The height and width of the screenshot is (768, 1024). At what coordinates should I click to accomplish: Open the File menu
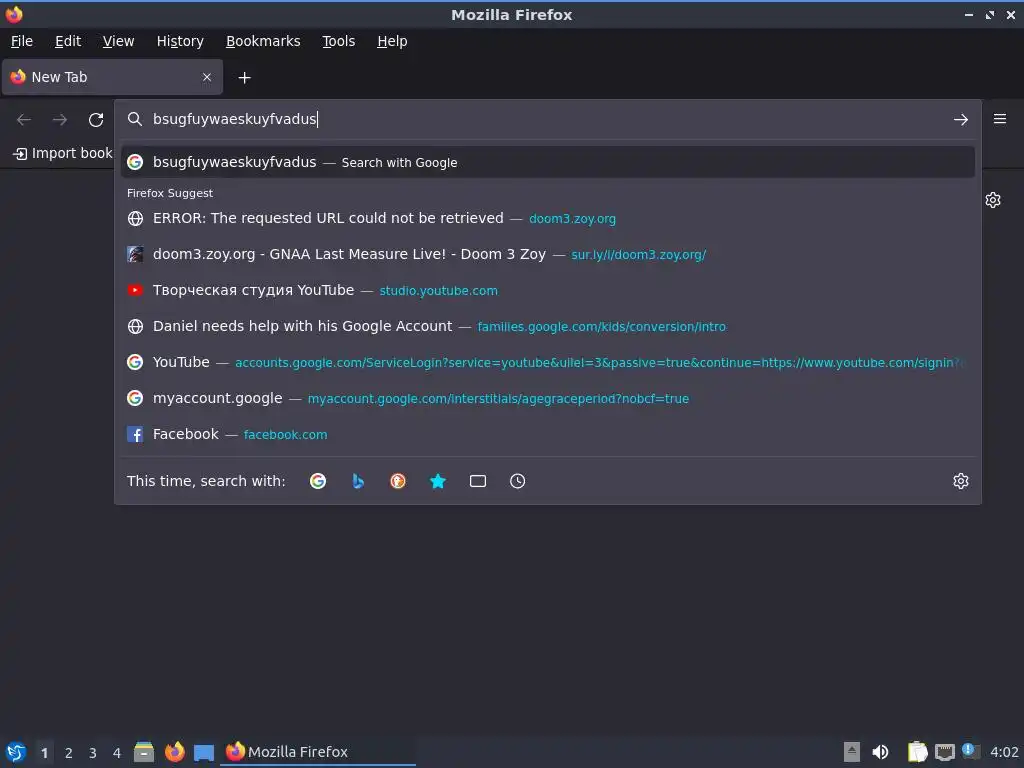coord(22,41)
